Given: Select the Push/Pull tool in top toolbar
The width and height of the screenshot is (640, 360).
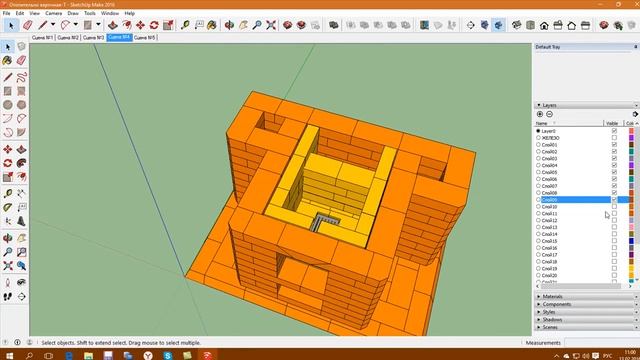Looking at the screenshot, I should coord(113,25).
